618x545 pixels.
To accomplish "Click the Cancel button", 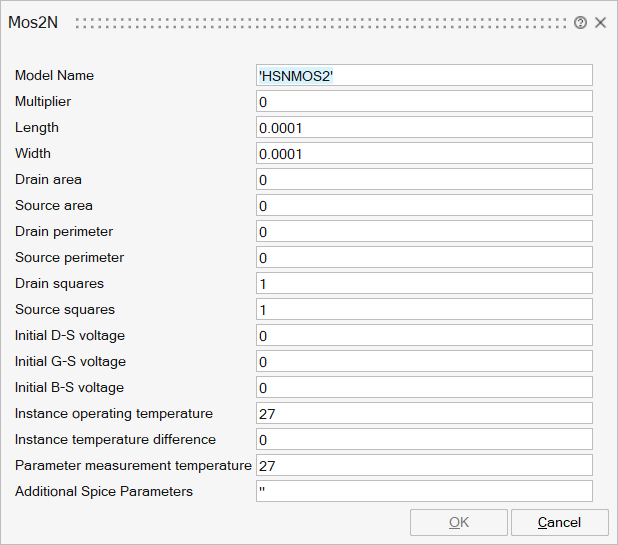I will point(559,522).
